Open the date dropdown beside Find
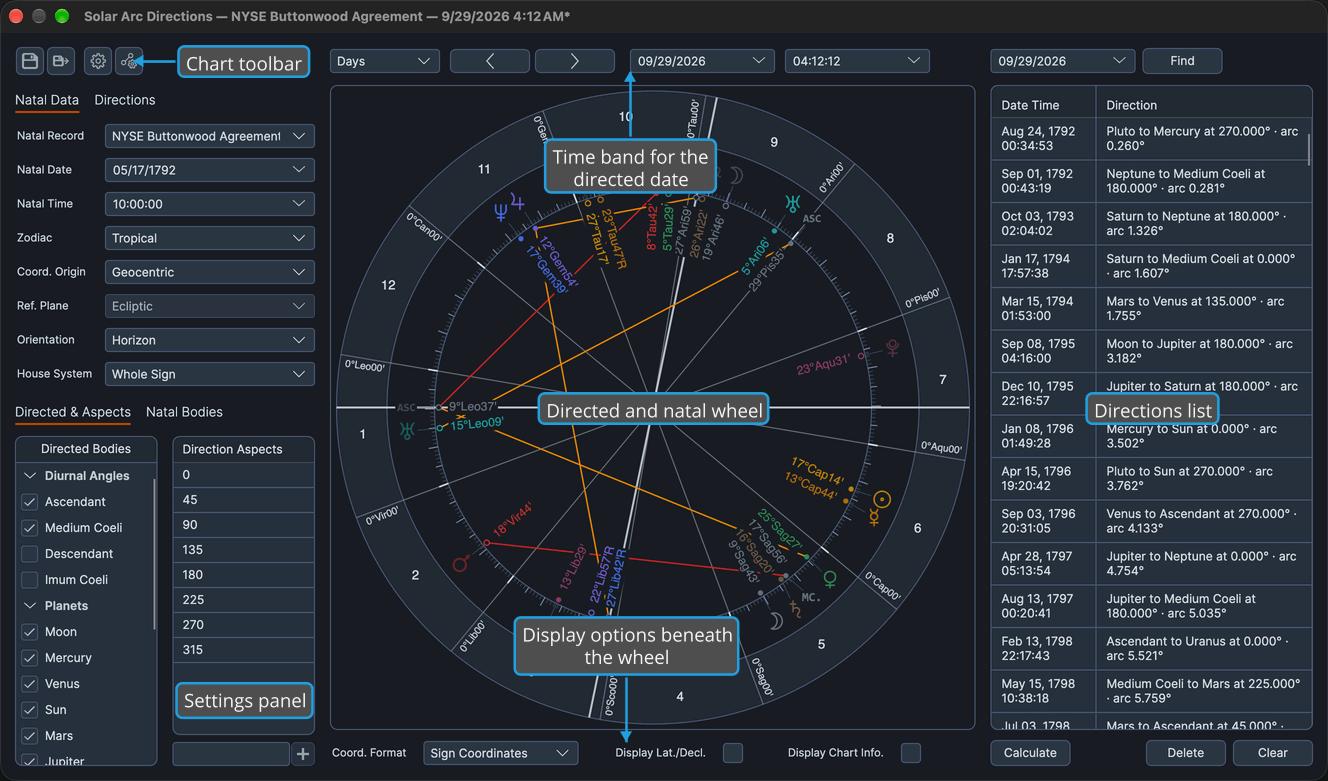Viewport: 1328px width, 781px height. click(x=1063, y=61)
